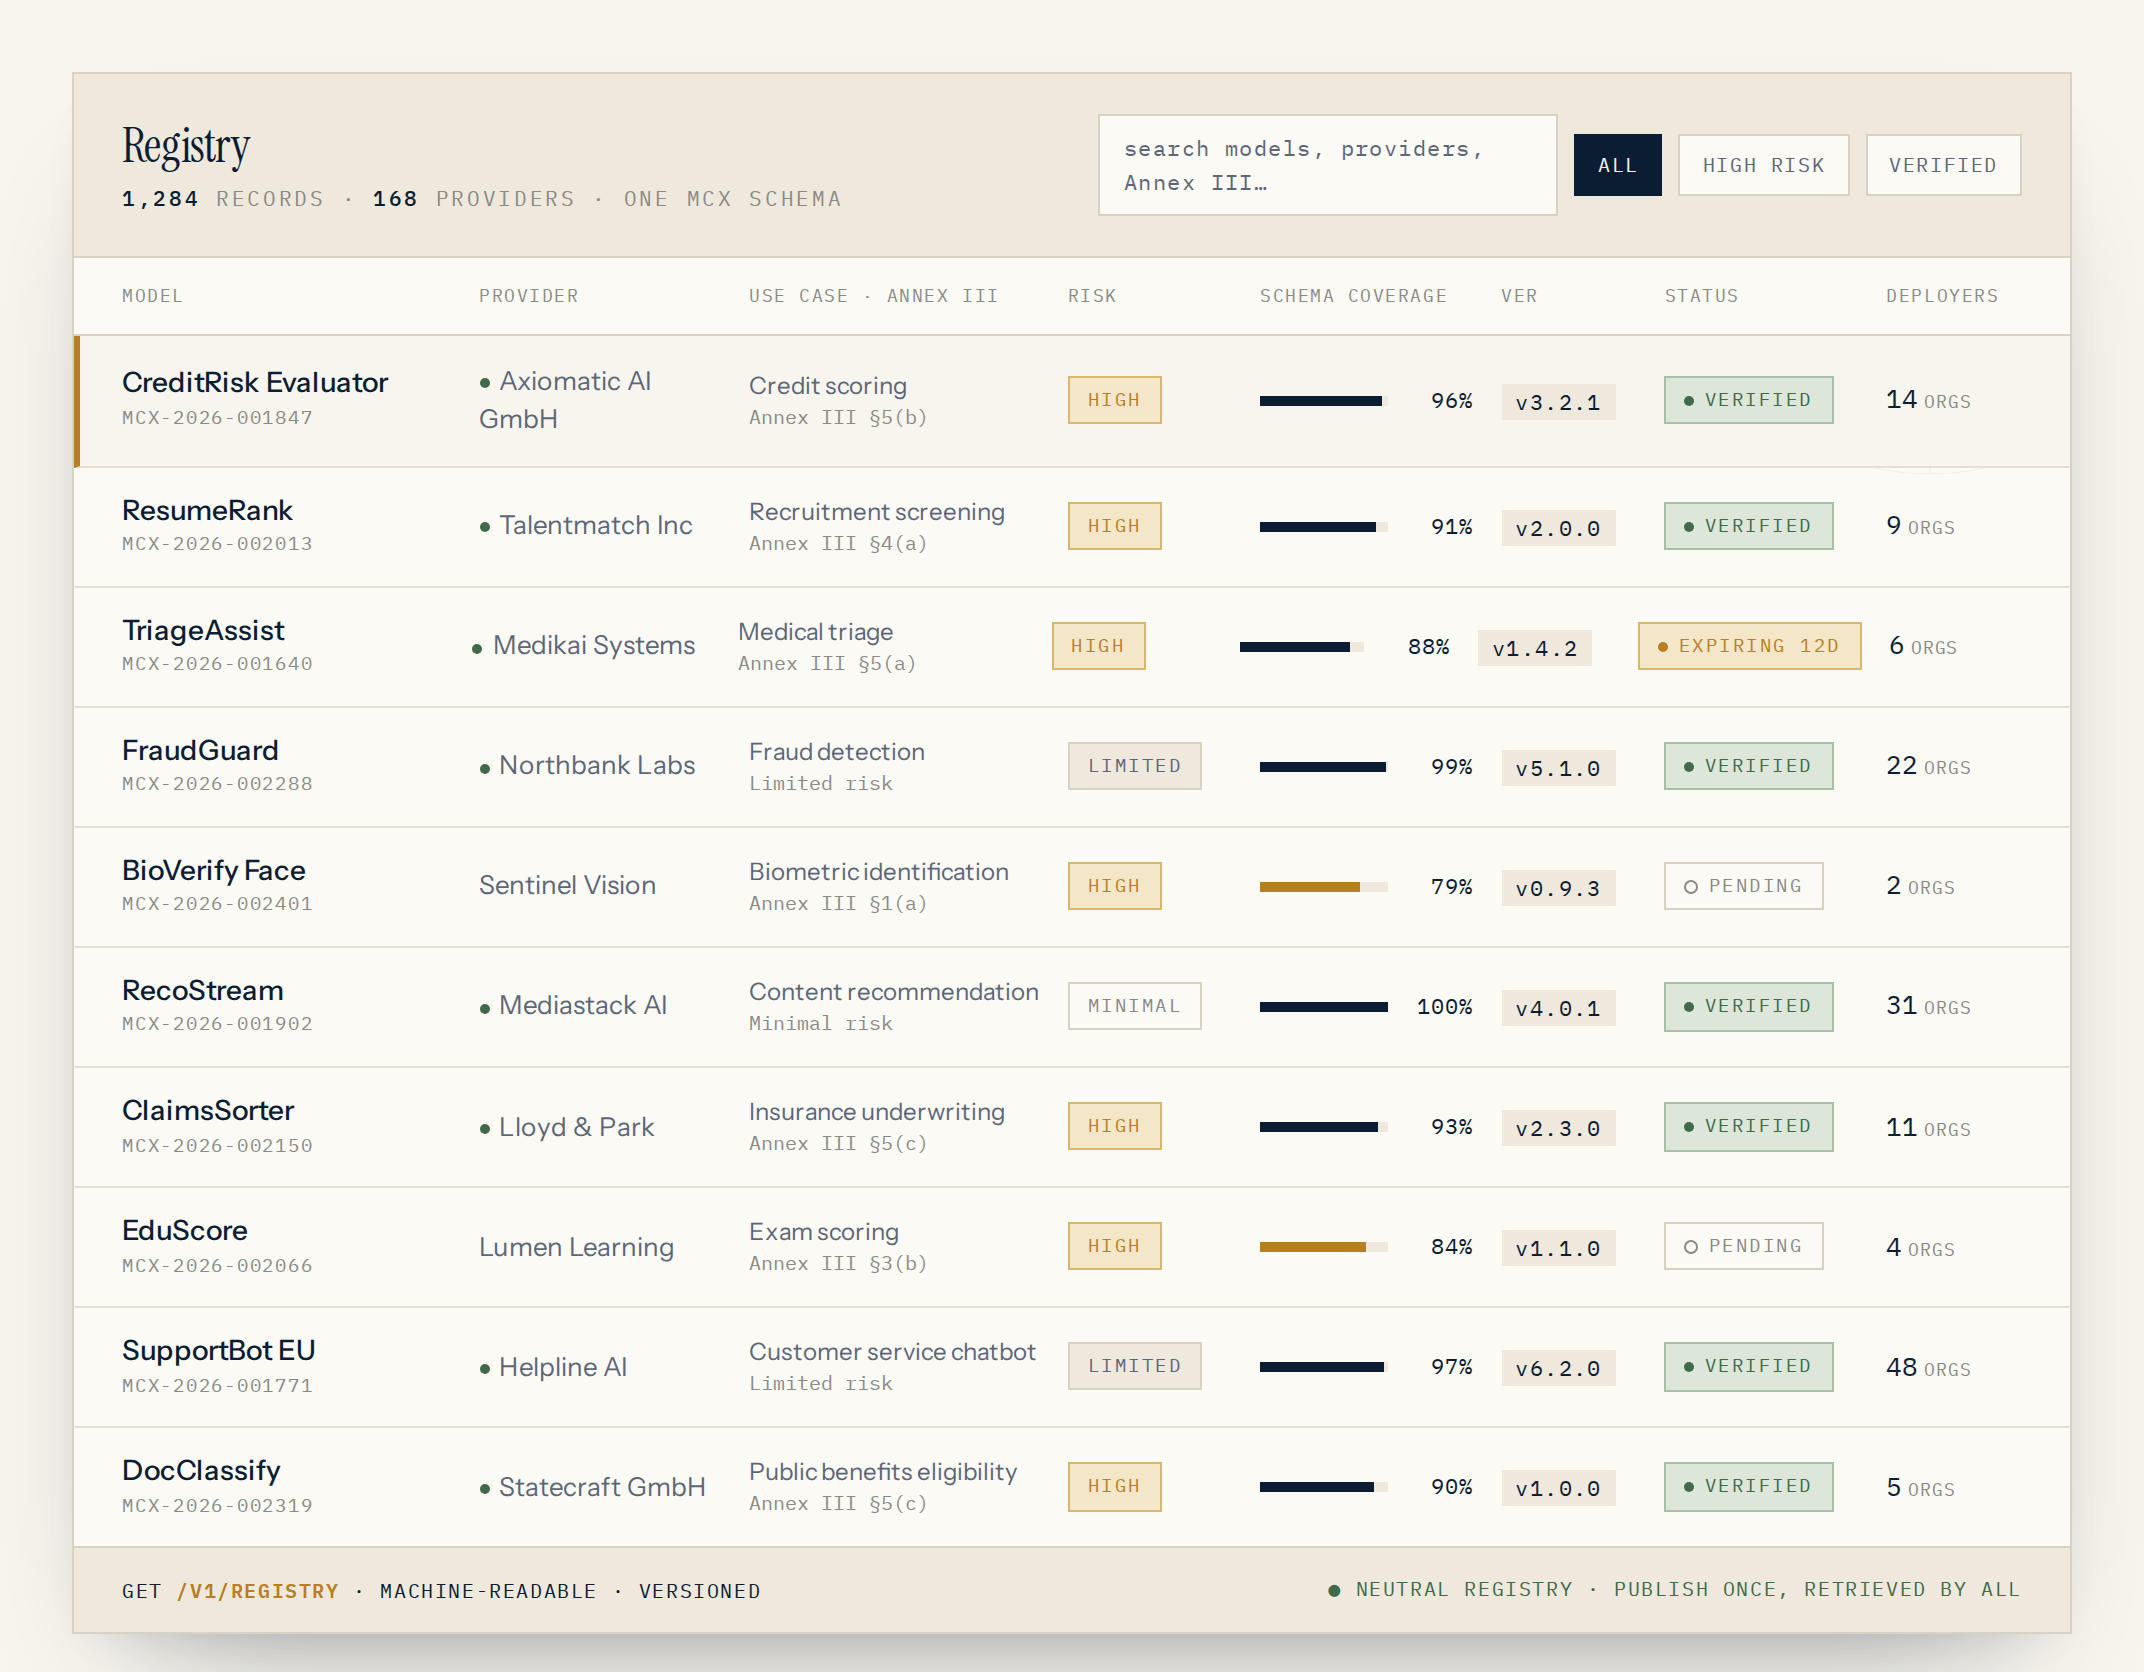Open the RecoStream model record
Screen dimensions: 2144x1672
pyautogui.click(x=203, y=990)
